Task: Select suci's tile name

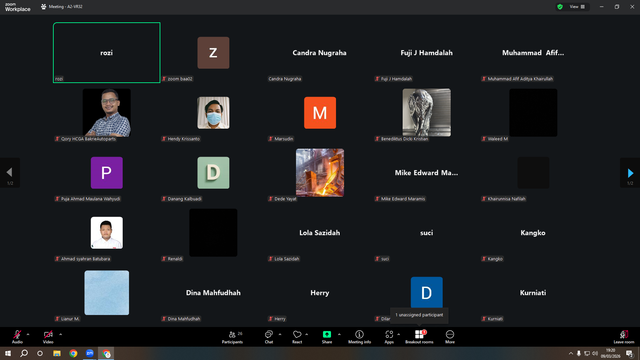Action: (427, 233)
